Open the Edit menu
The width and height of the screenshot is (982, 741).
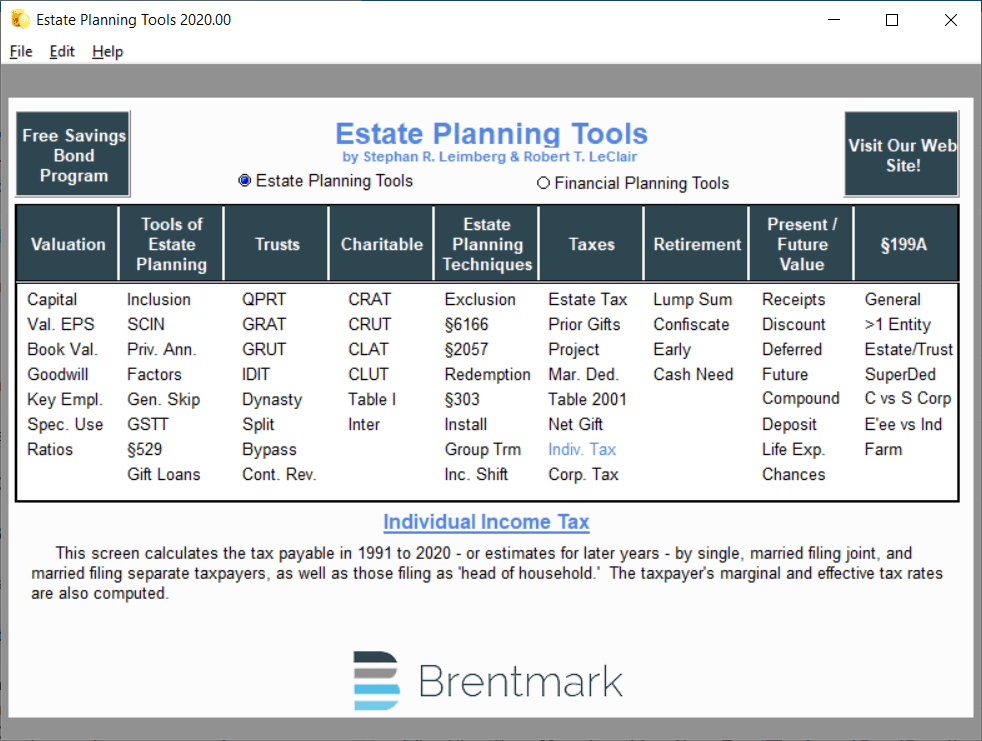point(62,51)
